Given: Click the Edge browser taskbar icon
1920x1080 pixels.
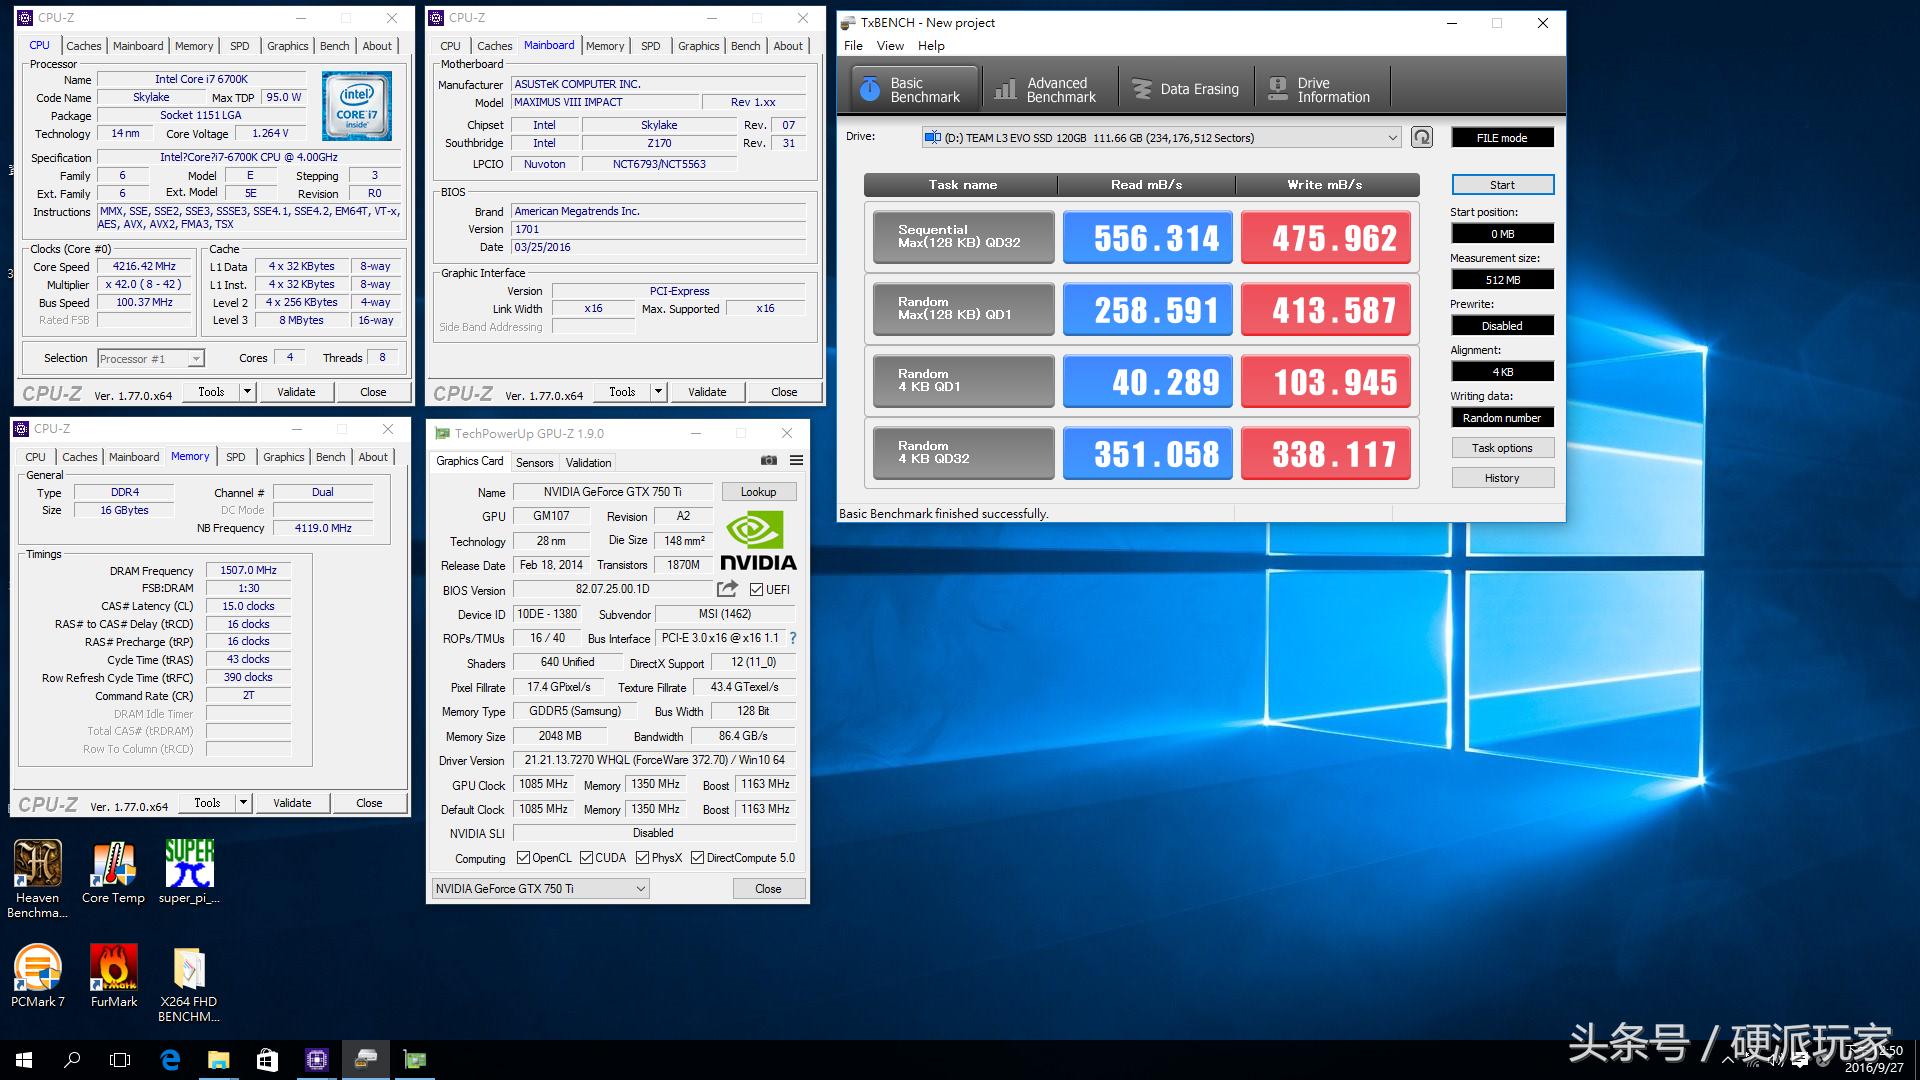Looking at the screenshot, I should point(170,1060).
